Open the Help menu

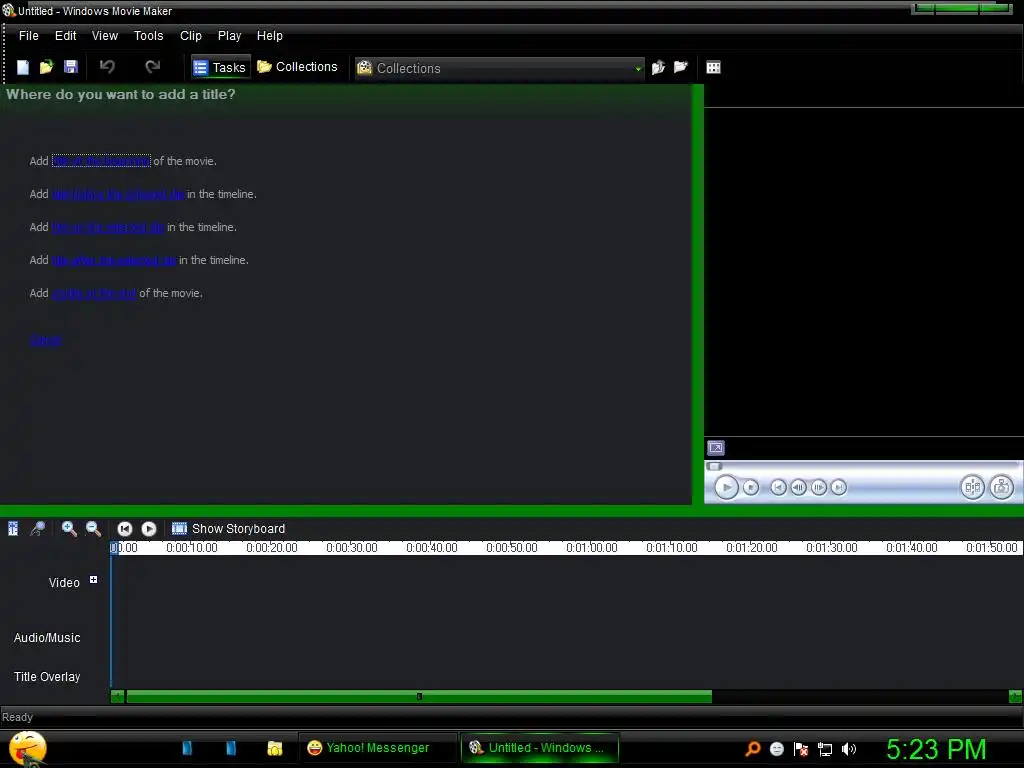pos(270,36)
